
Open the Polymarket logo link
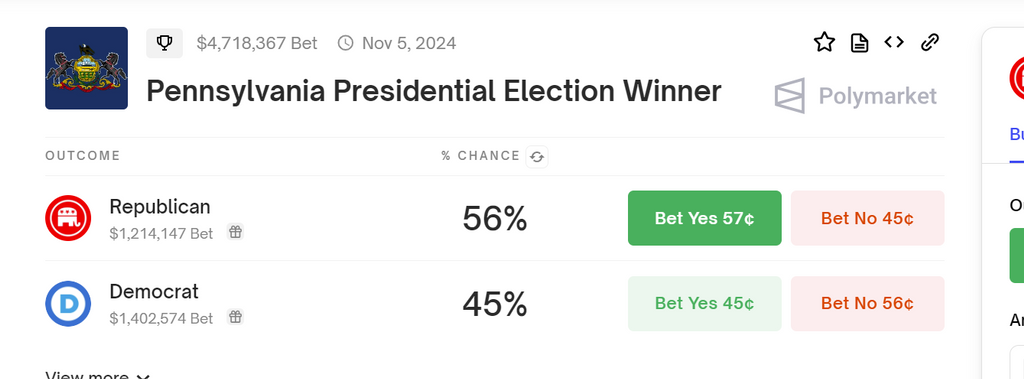click(x=856, y=96)
